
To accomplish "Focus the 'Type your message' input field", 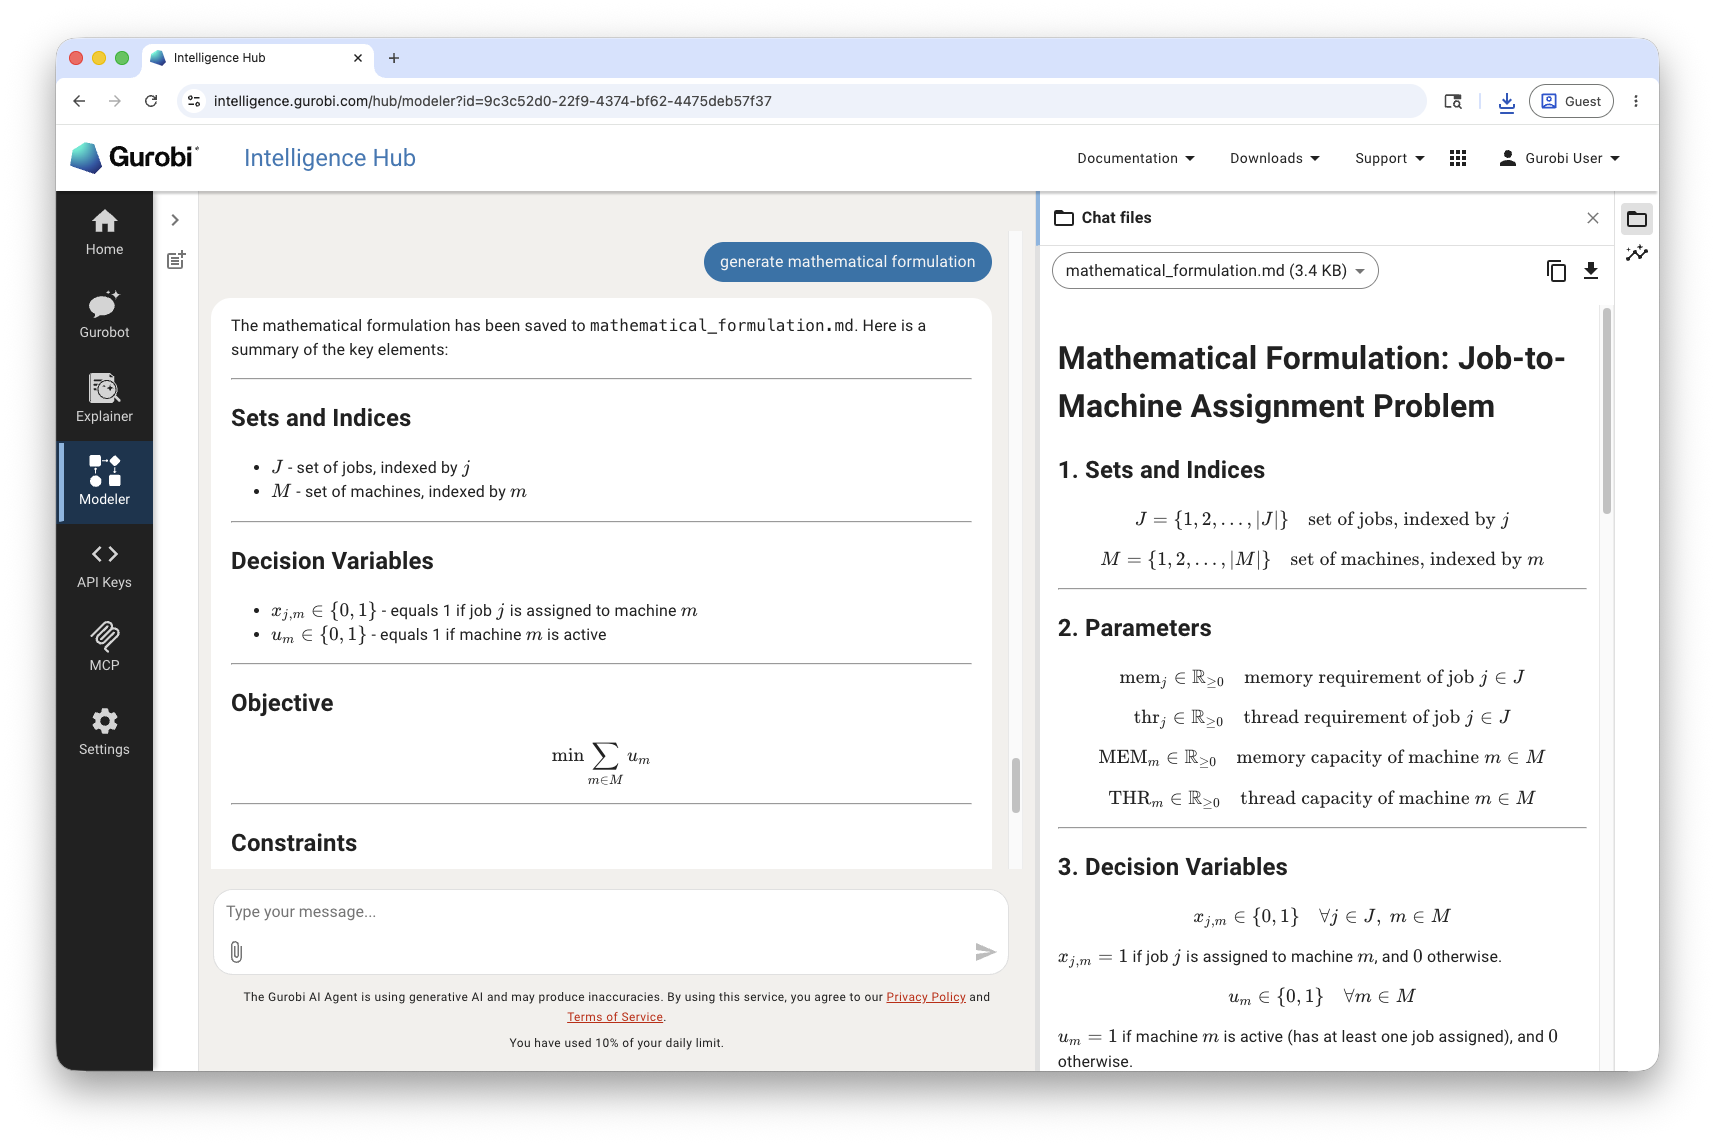I will pos(610,912).
